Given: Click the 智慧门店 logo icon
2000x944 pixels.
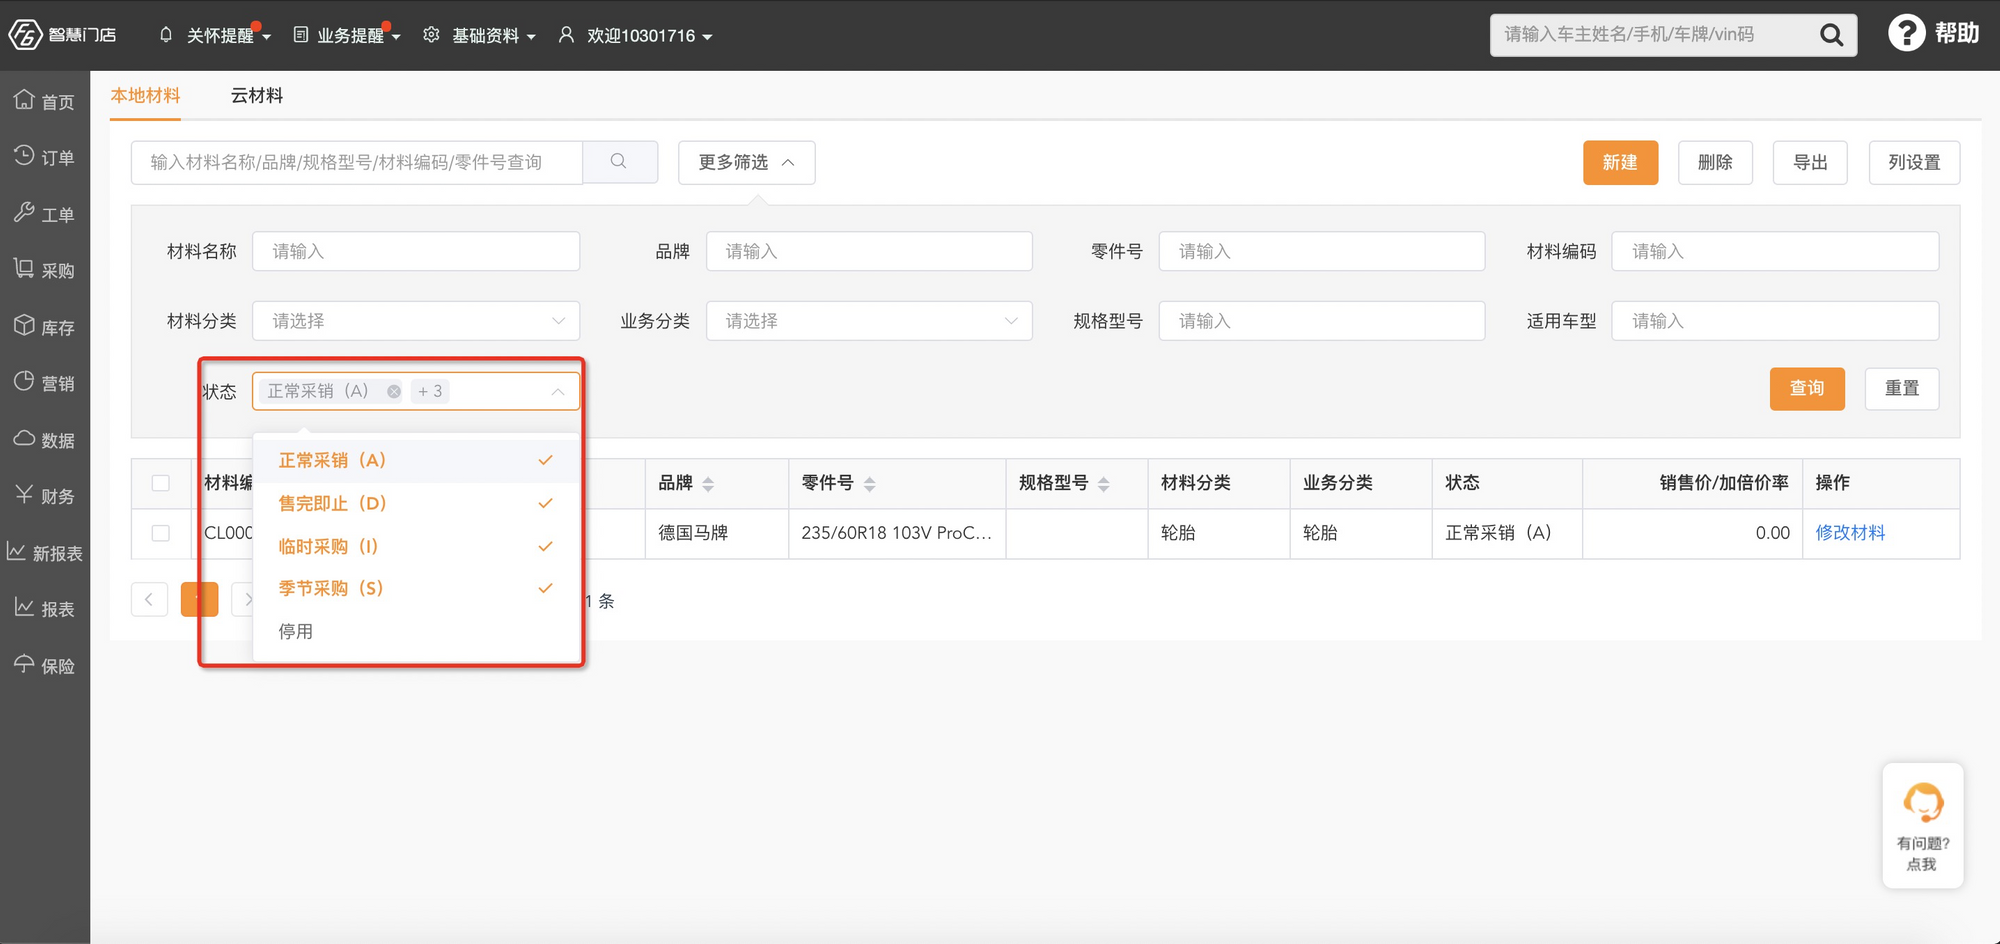Looking at the screenshot, I should 25,35.
